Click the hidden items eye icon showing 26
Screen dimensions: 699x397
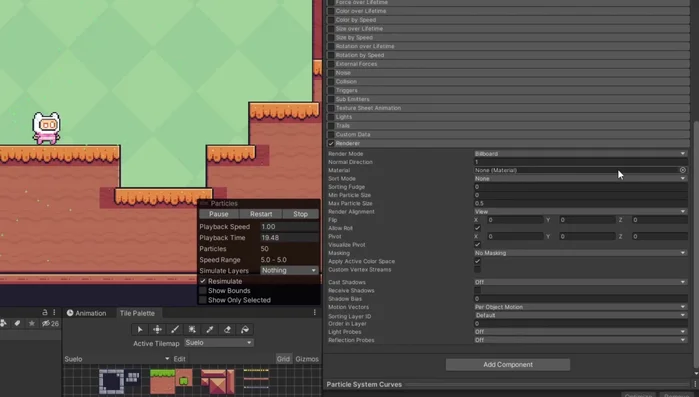[x=50, y=323]
